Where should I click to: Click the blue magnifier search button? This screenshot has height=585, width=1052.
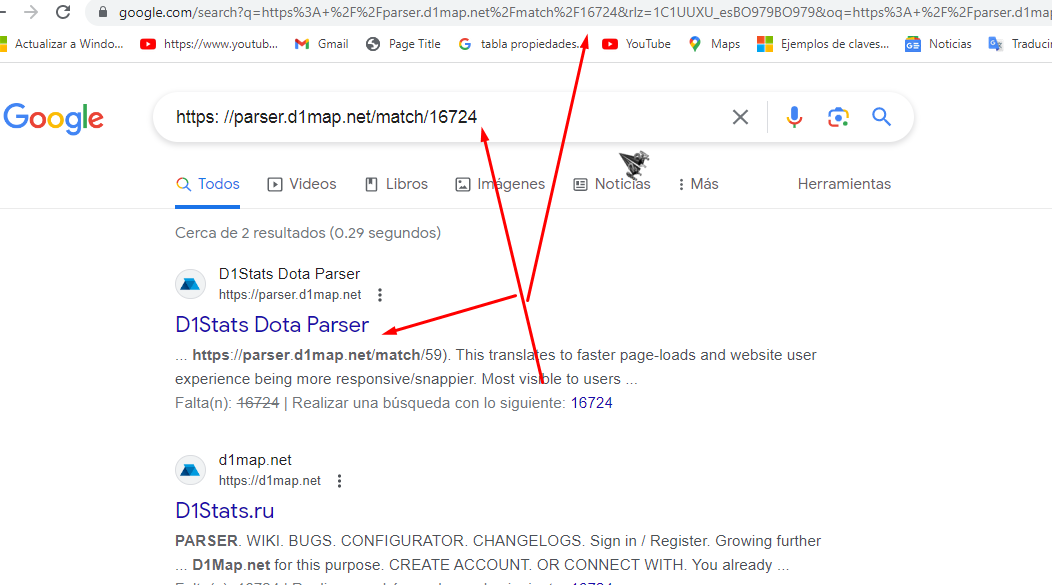881,117
